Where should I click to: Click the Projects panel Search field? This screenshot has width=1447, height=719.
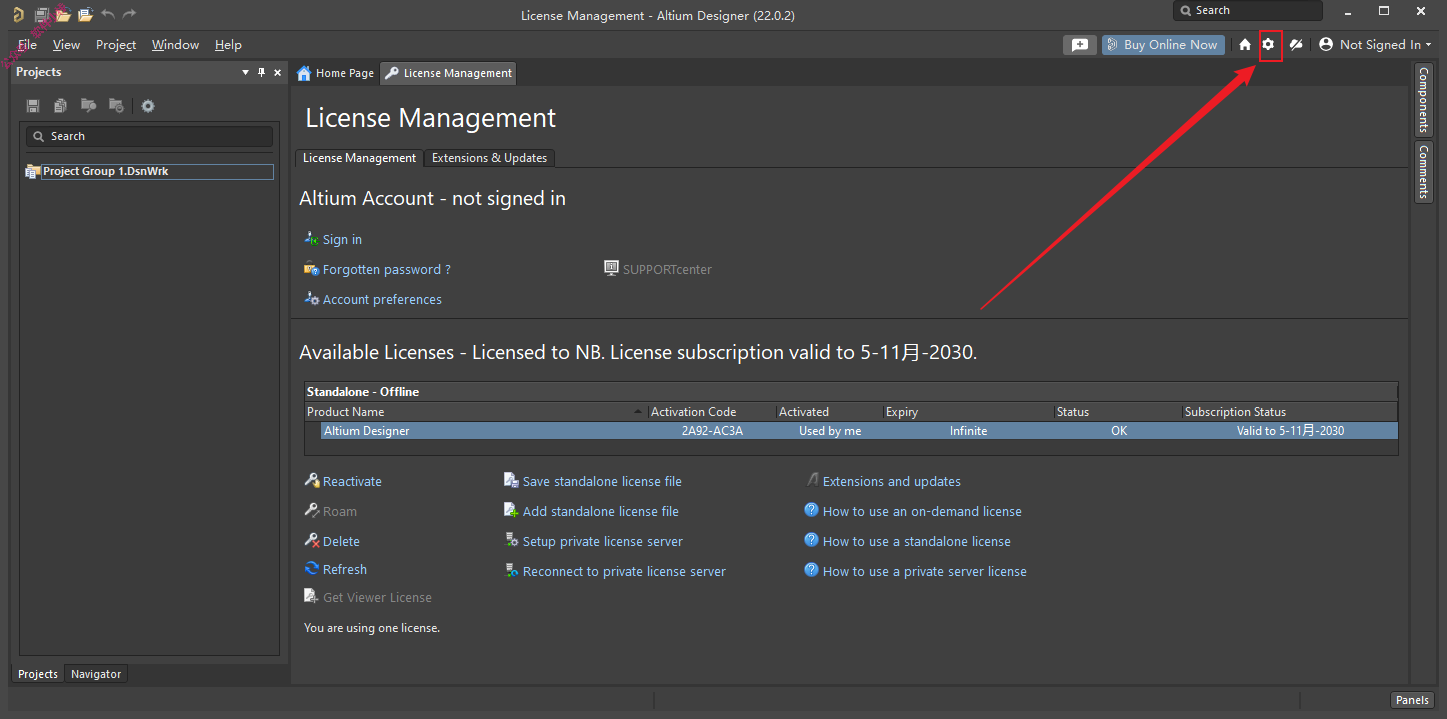[x=150, y=136]
